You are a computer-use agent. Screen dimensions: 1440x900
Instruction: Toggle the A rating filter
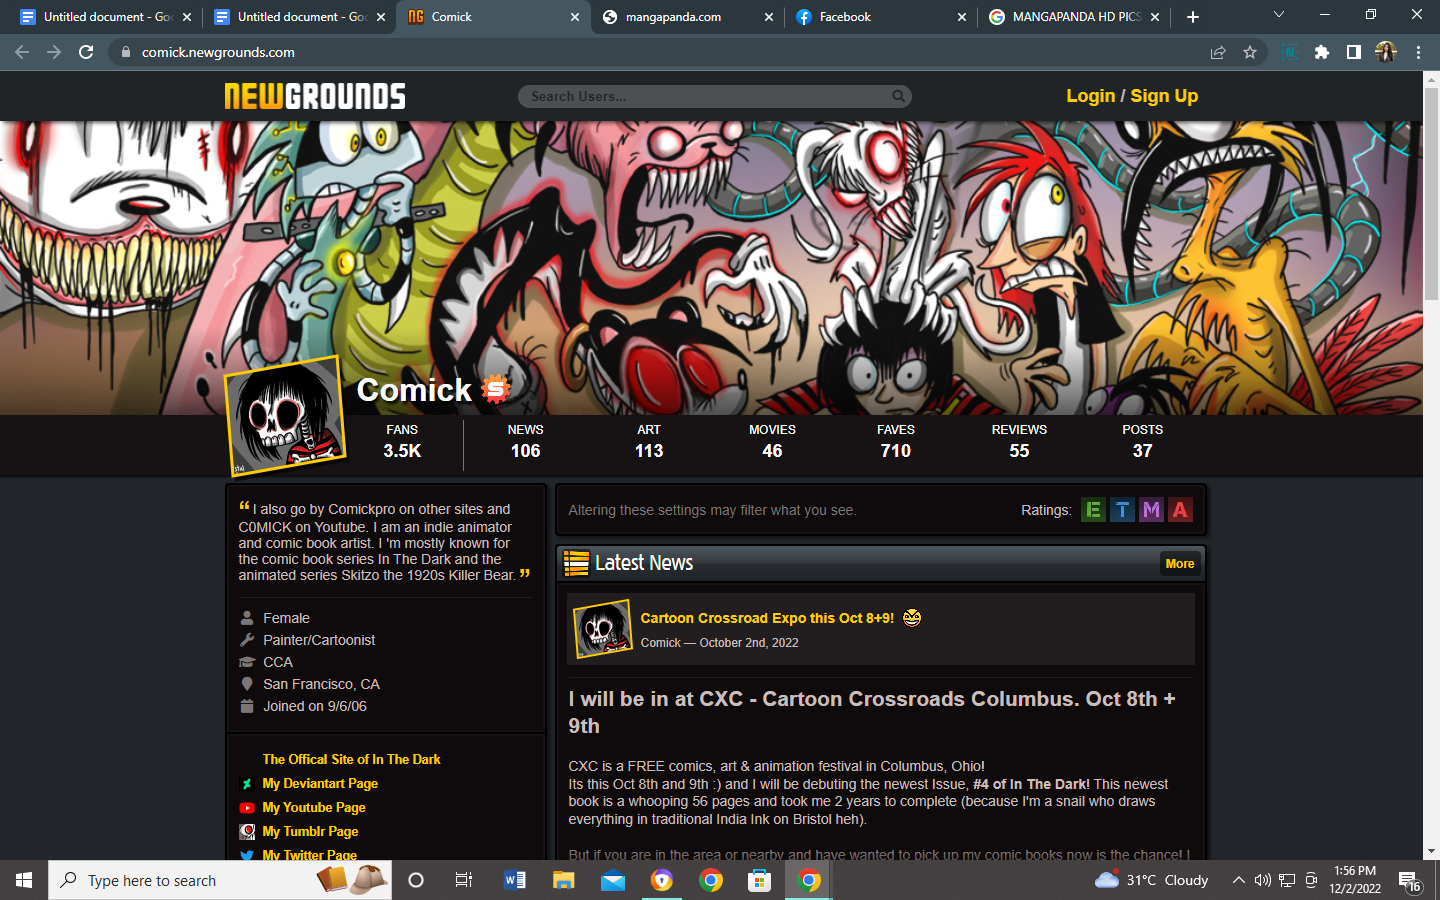tap(1180, 510)
